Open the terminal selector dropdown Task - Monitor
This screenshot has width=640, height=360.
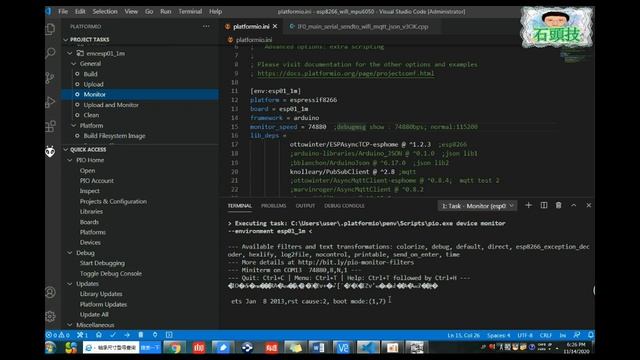(x=478, y=206)
